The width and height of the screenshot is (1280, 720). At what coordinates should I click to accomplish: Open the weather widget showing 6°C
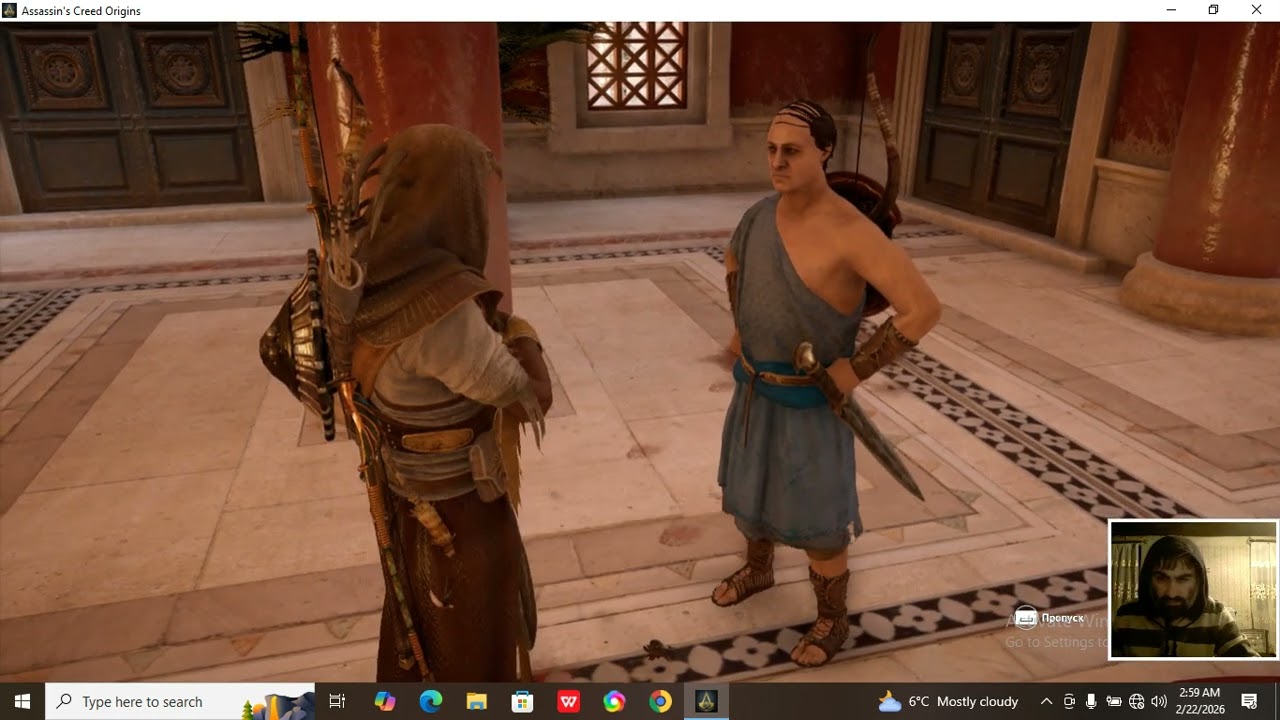click(x=948, y=701)
